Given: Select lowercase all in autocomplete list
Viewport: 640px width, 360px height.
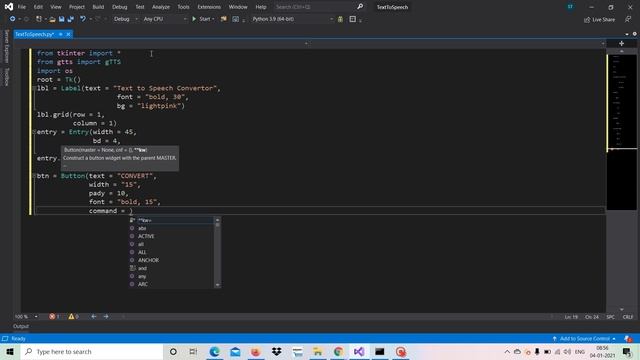Looking at the screenshot, I should click(171, 244).
